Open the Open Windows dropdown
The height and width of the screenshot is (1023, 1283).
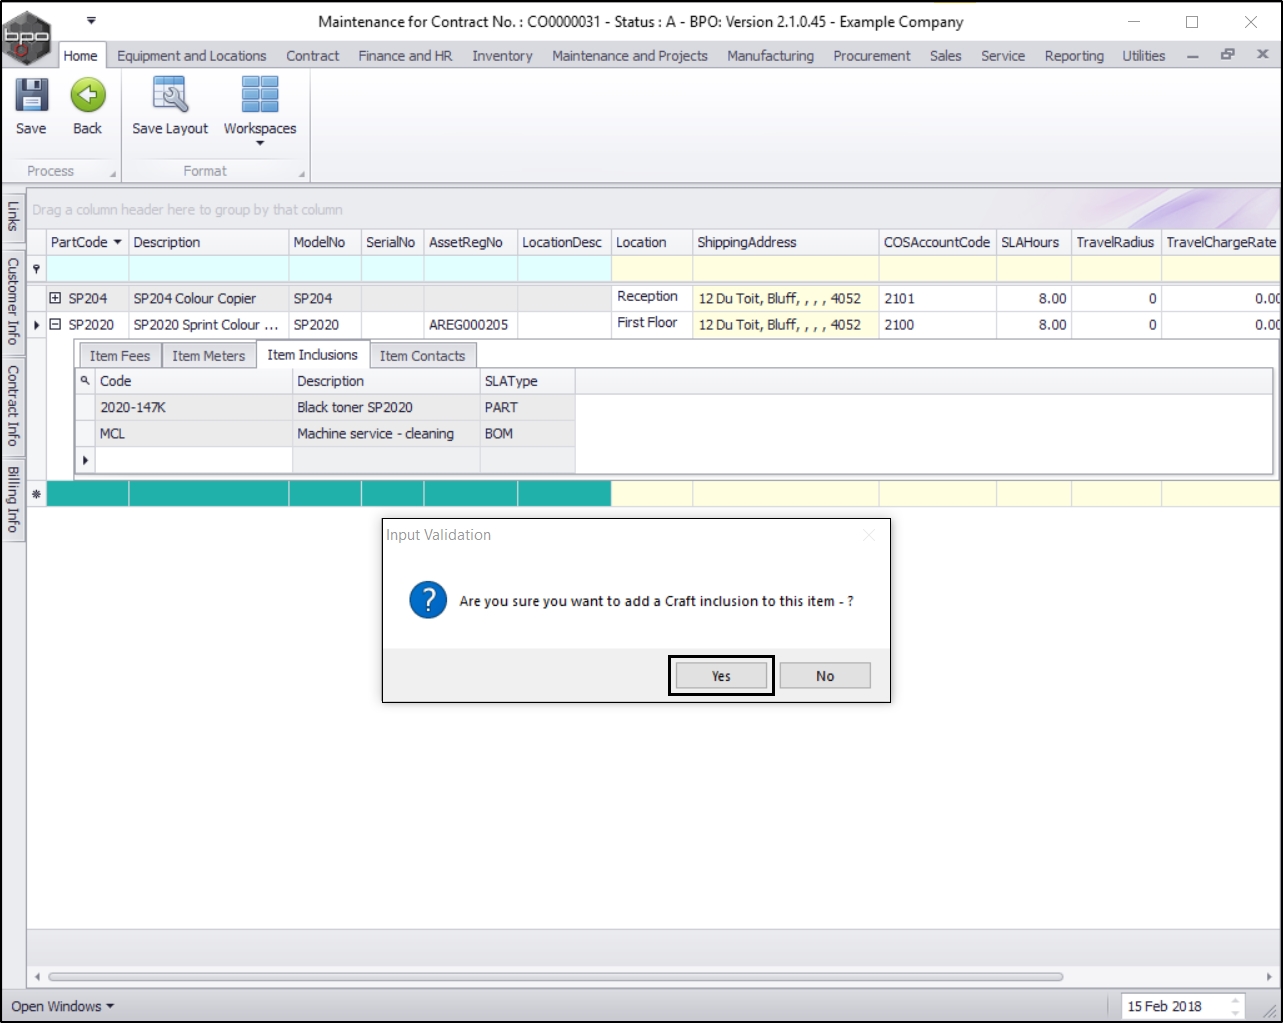coord(62,1006)
